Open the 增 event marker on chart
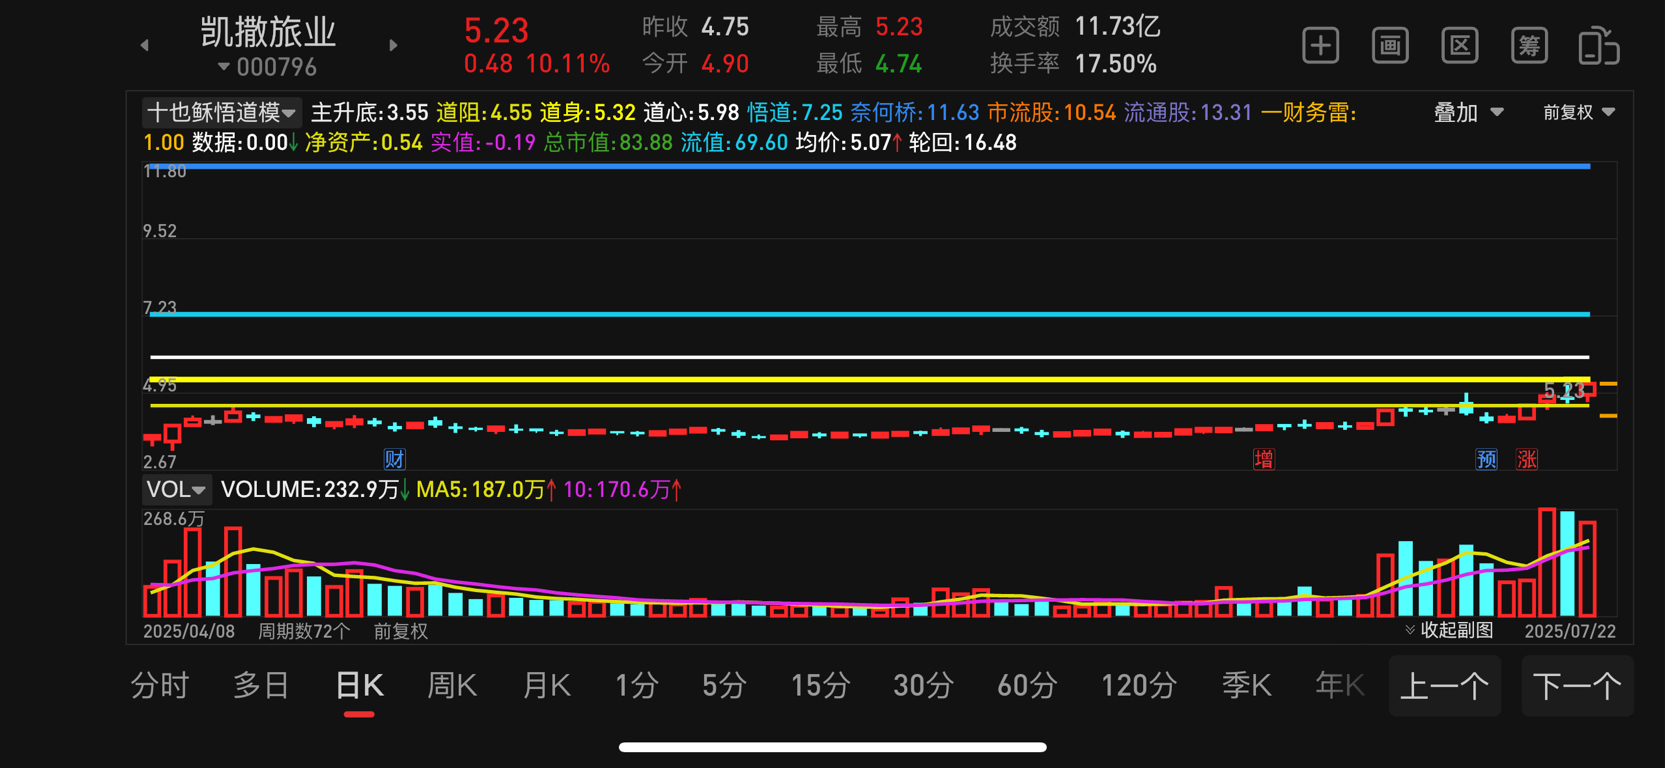 tap(1264, 459)
